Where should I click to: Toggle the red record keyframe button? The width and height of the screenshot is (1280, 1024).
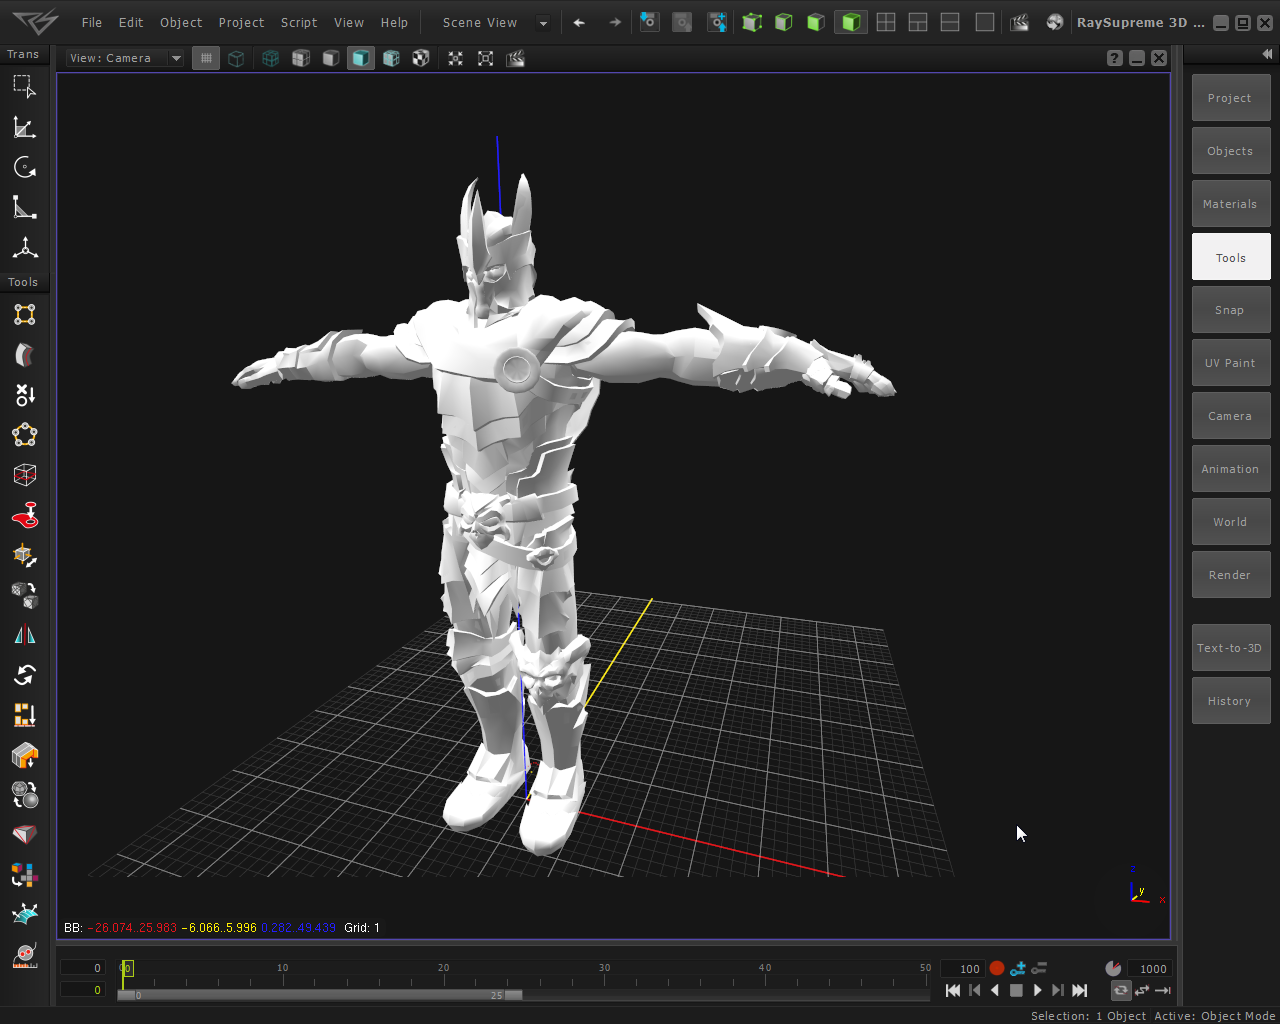(x=996, y=968)
